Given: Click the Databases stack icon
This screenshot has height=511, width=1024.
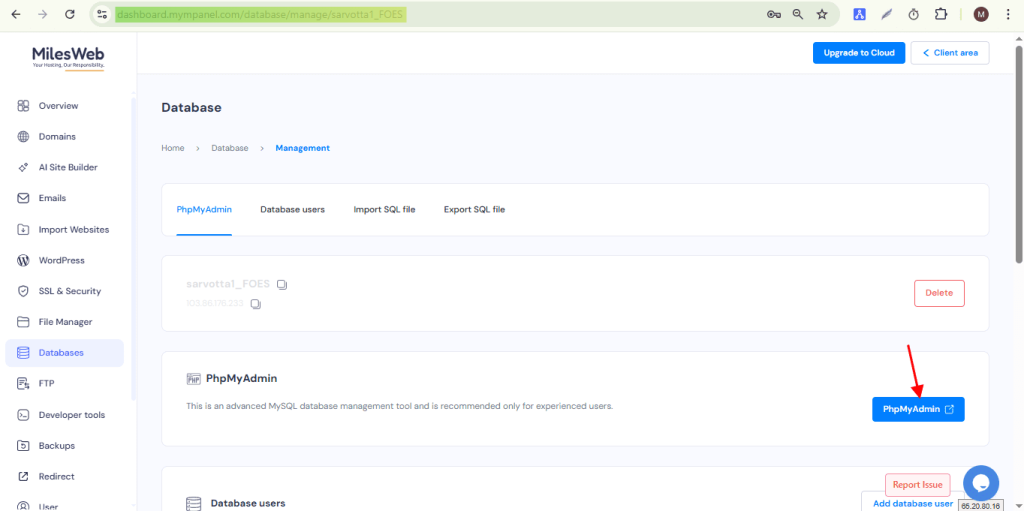Looking at the screenshot, I should click(x=24, y=353).
